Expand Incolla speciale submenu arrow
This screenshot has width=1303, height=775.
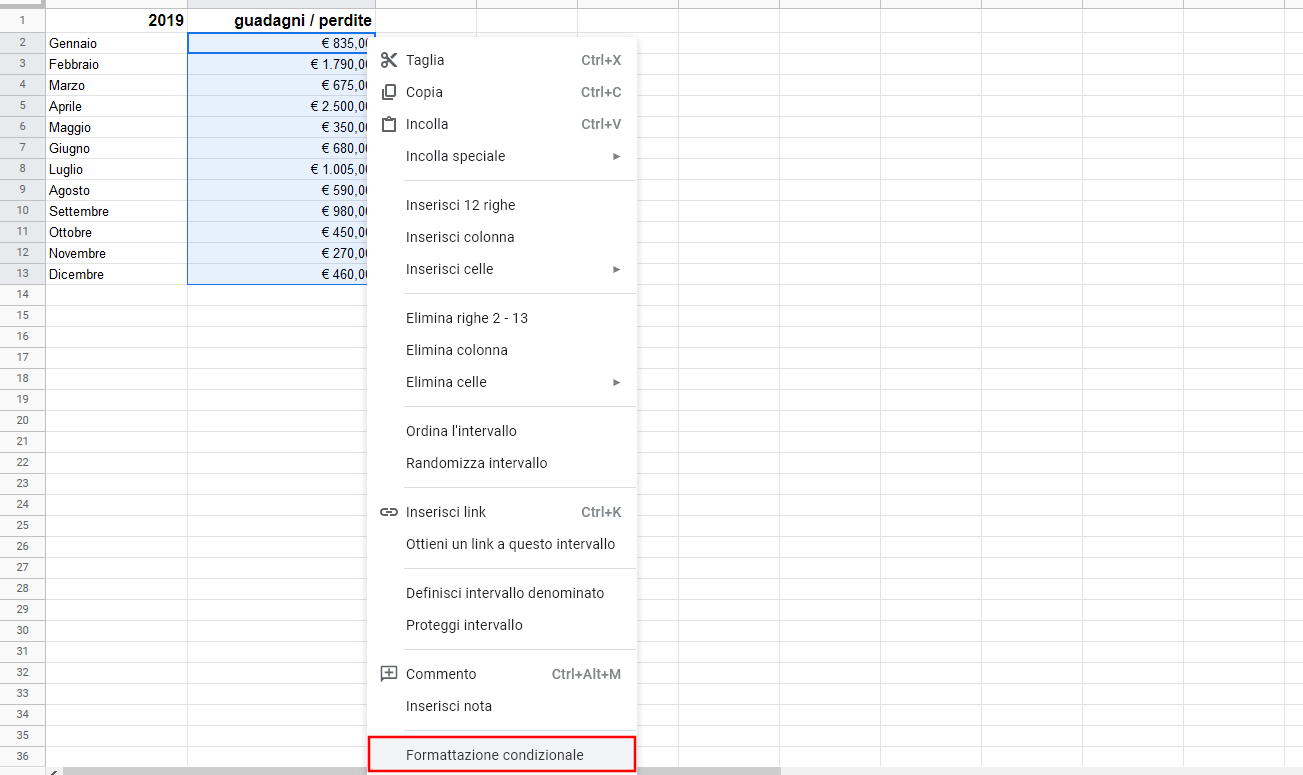click(617, 156)
